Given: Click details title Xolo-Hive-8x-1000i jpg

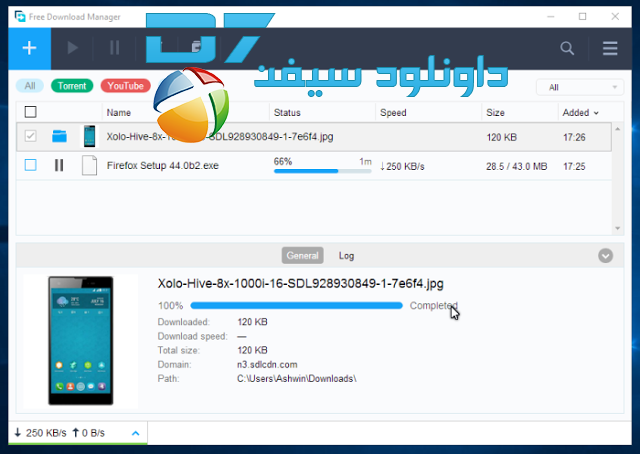Looking at the screenshot, I should [300, 283].
